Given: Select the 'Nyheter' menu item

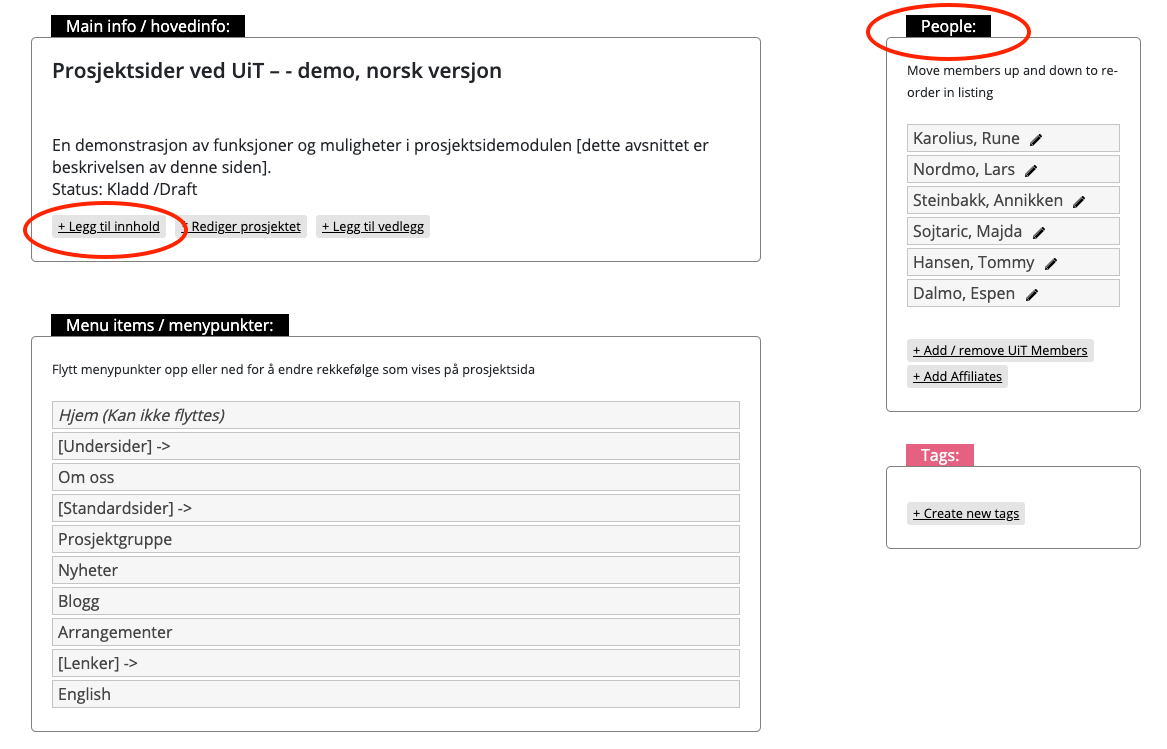Looking at the screenshot, I should tap(395, 570).
